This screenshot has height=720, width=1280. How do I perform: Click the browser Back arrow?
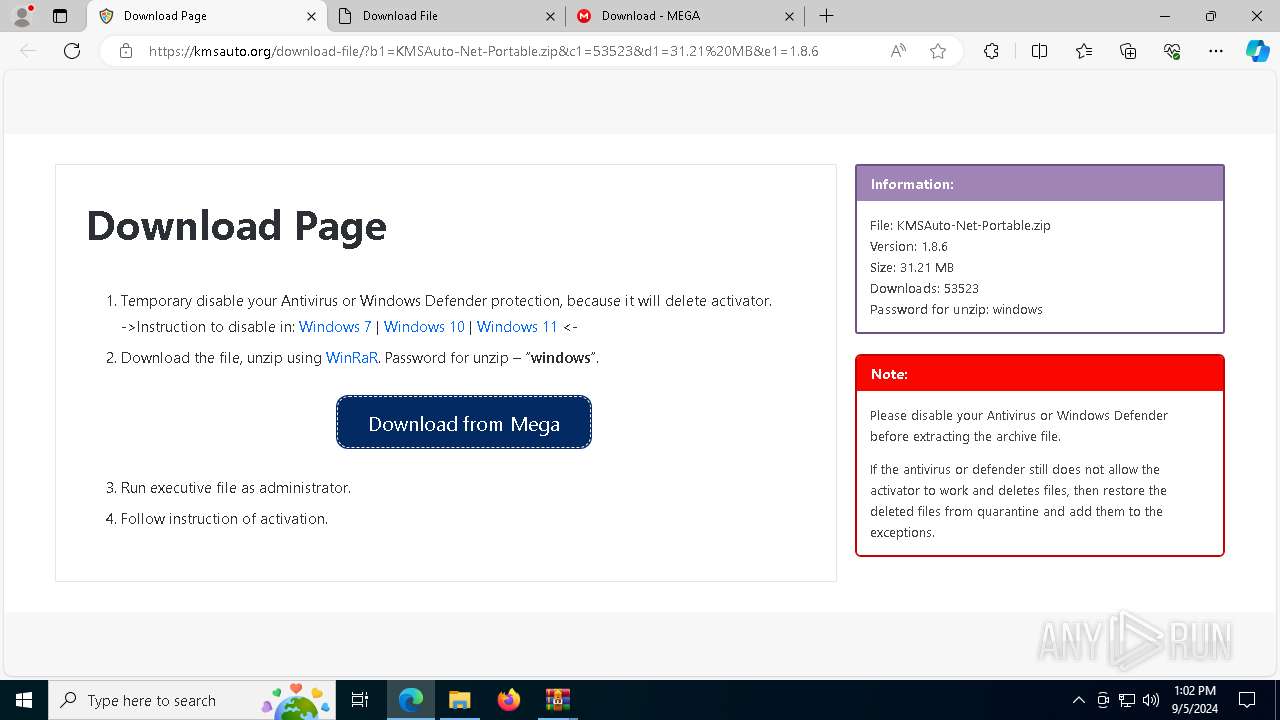[x=28, y=51]
